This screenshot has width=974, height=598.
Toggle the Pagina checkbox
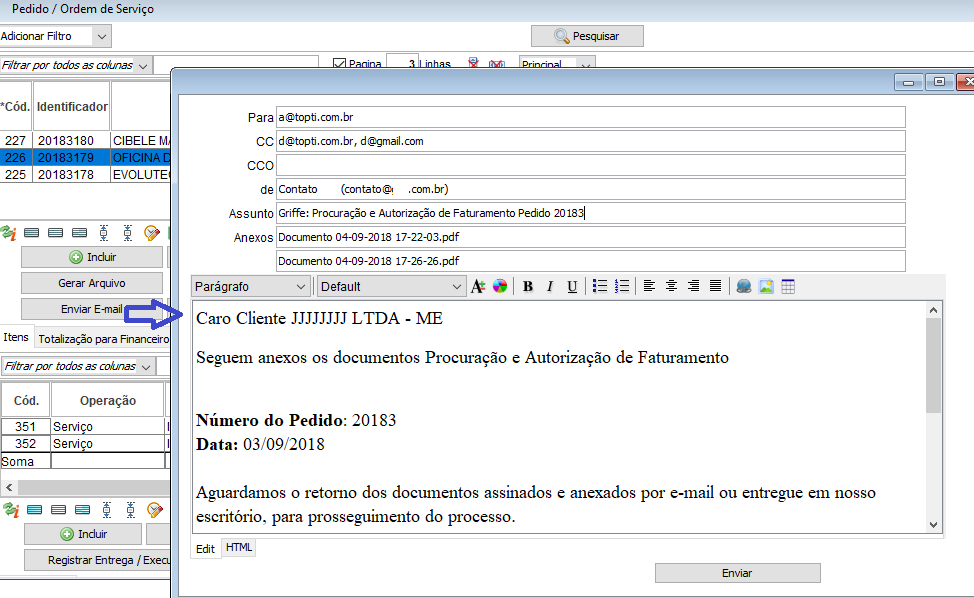pos(339,63)
